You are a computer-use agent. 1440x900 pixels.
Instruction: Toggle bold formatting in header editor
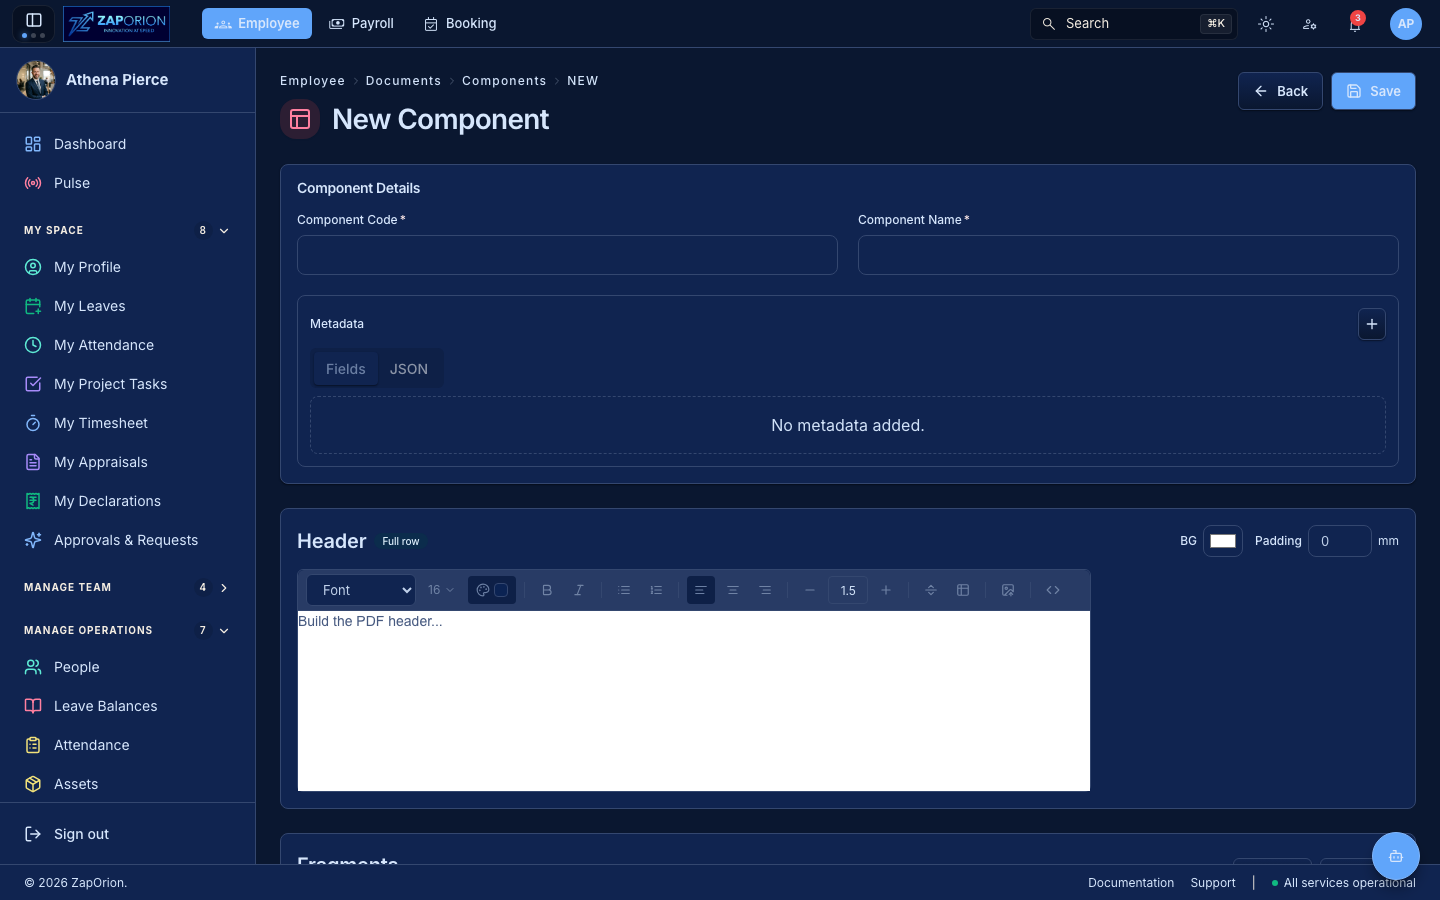pos(547,590)
